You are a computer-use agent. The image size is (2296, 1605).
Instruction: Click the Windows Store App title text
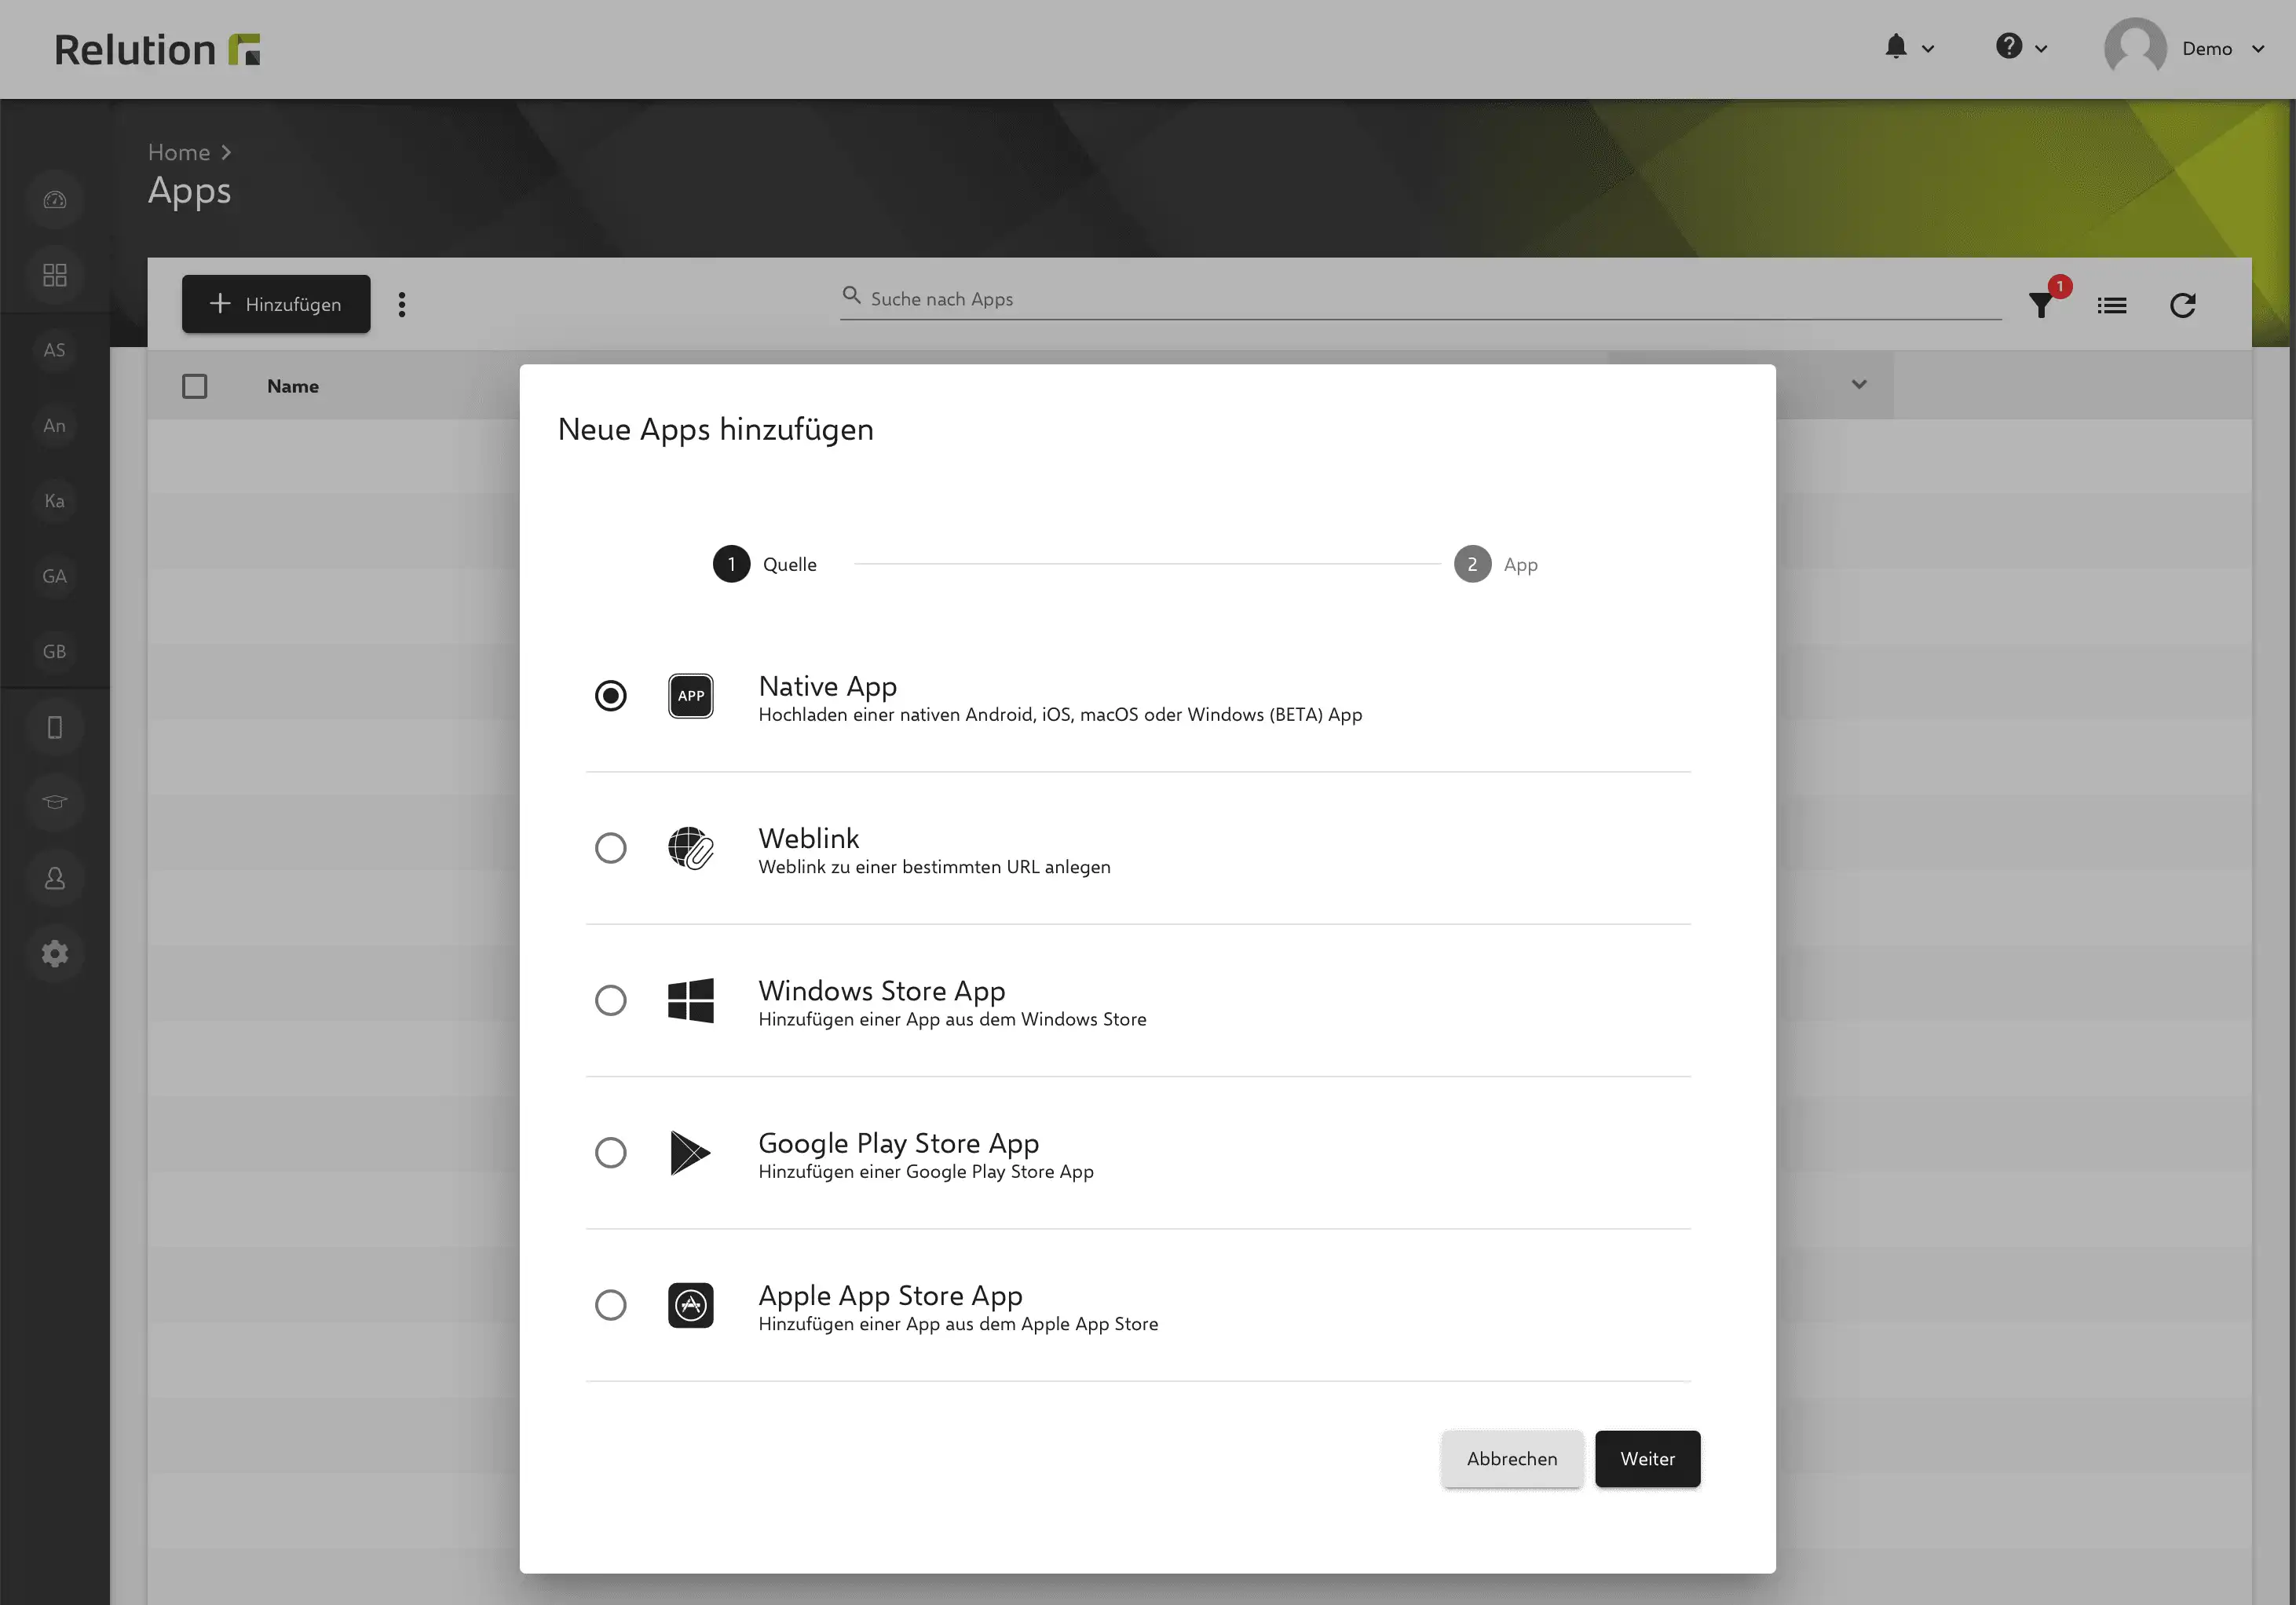pyautogui.click(x=882, y=990)
